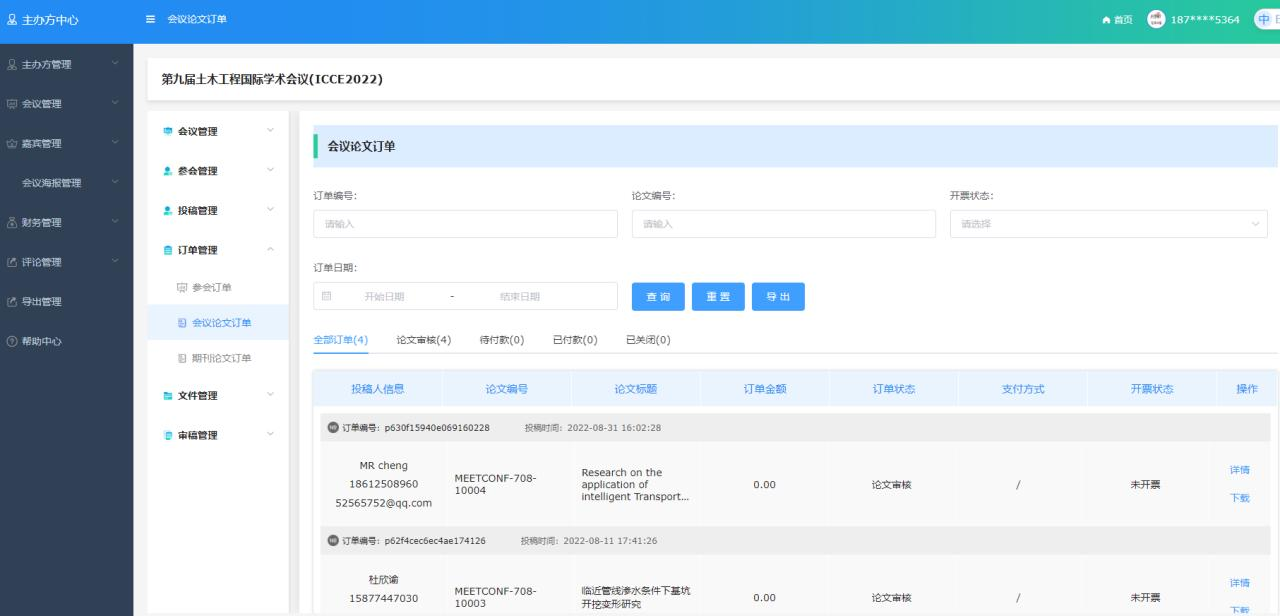Click the 导出 export button
The image size is (1280, 616).
coord(778,297)
